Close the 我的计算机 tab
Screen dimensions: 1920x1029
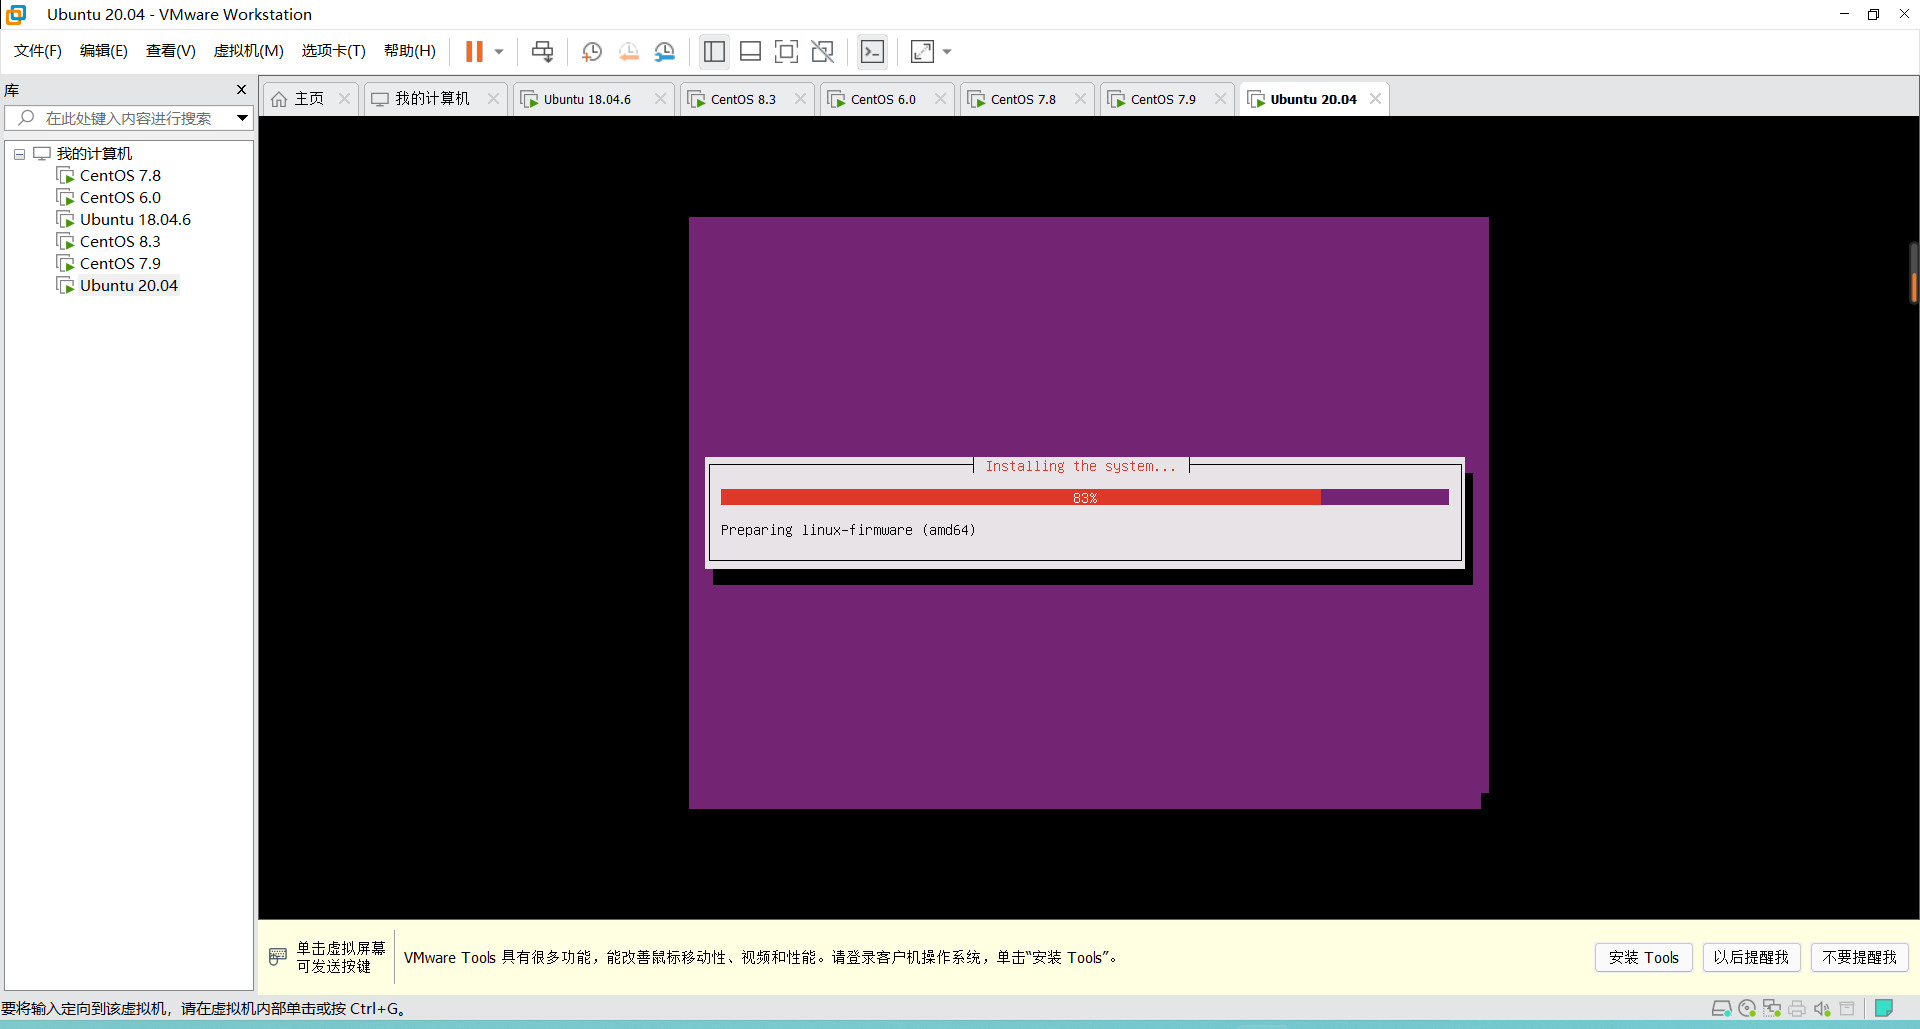click(x=493, y=98)
